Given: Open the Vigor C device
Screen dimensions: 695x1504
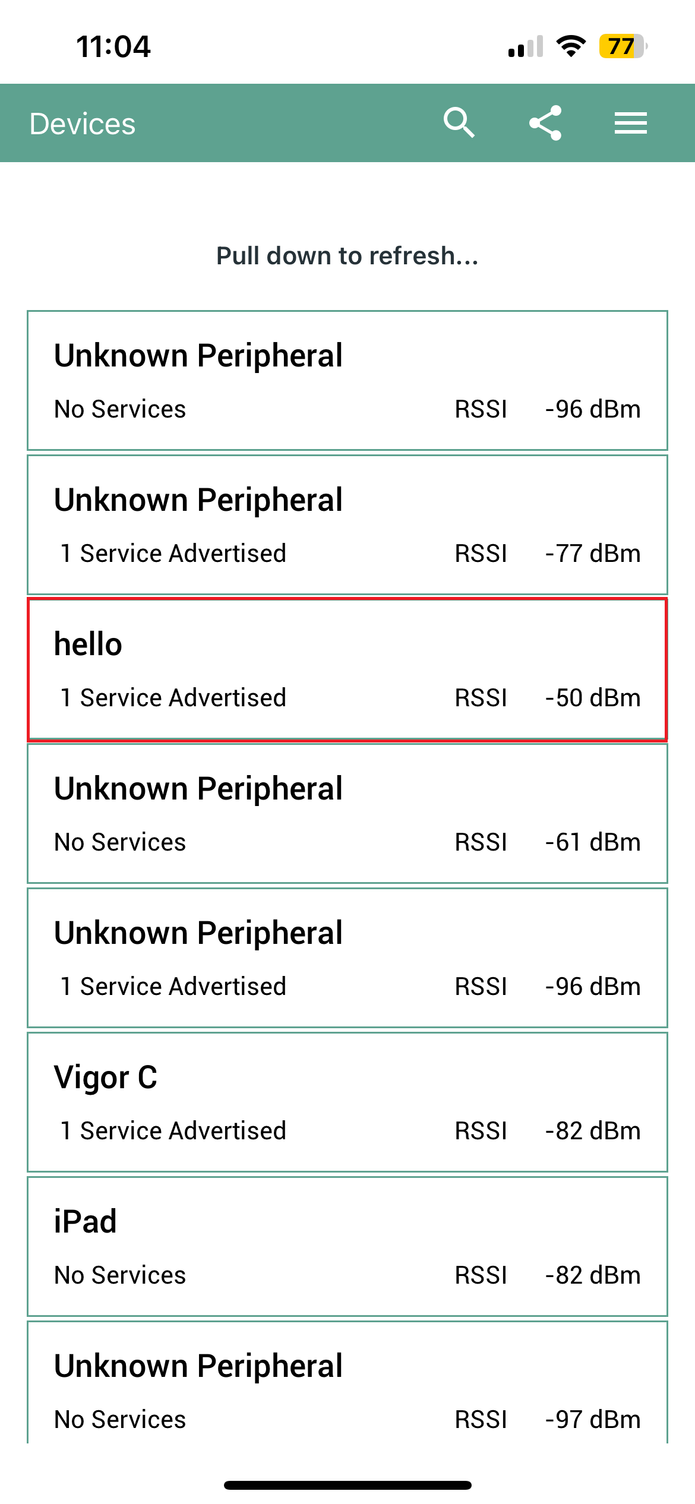Looking at the screenshot, I should pyautogui.click(x=347, y=1102).
